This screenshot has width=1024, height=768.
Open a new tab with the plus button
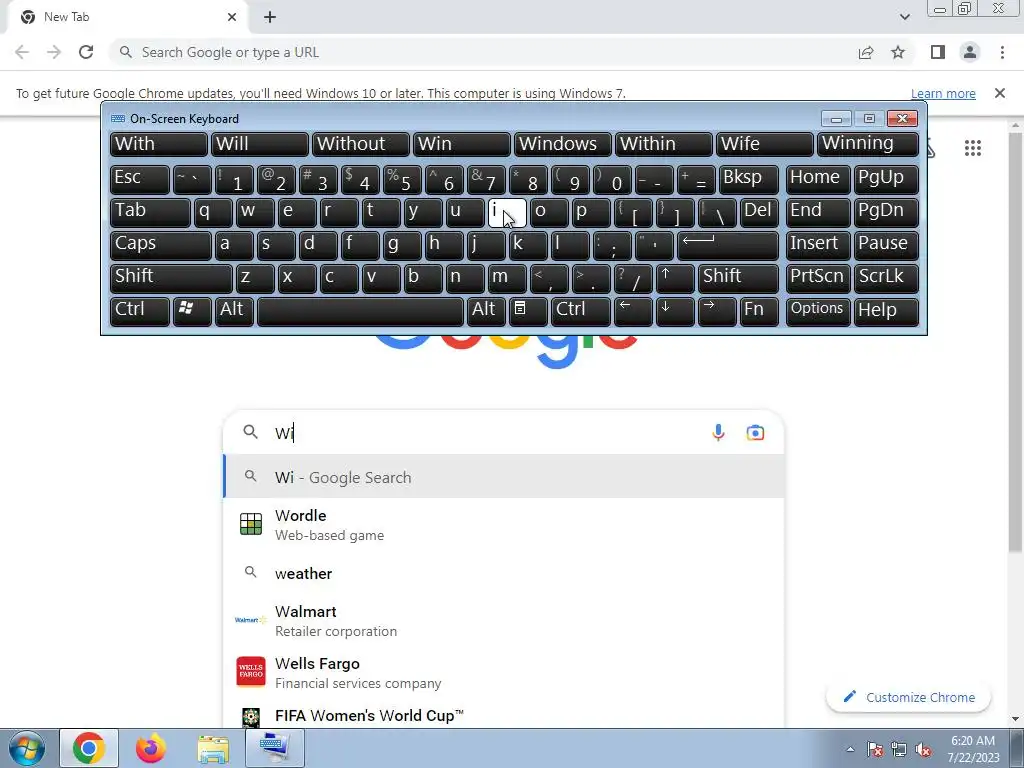click(270, 17)
